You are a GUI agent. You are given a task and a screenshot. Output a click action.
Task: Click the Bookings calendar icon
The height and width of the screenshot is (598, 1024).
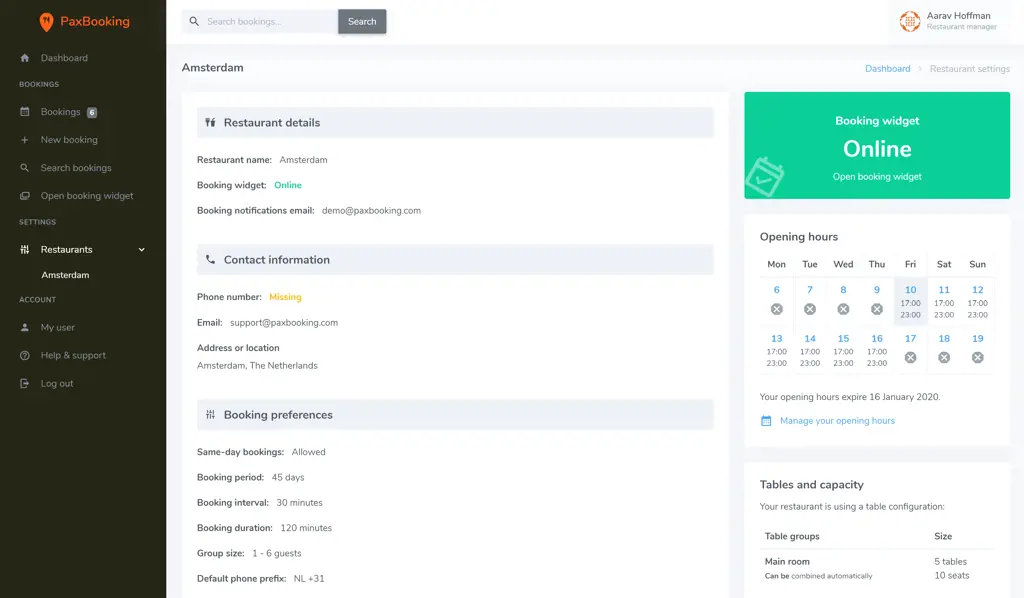(x=25, y=112)
